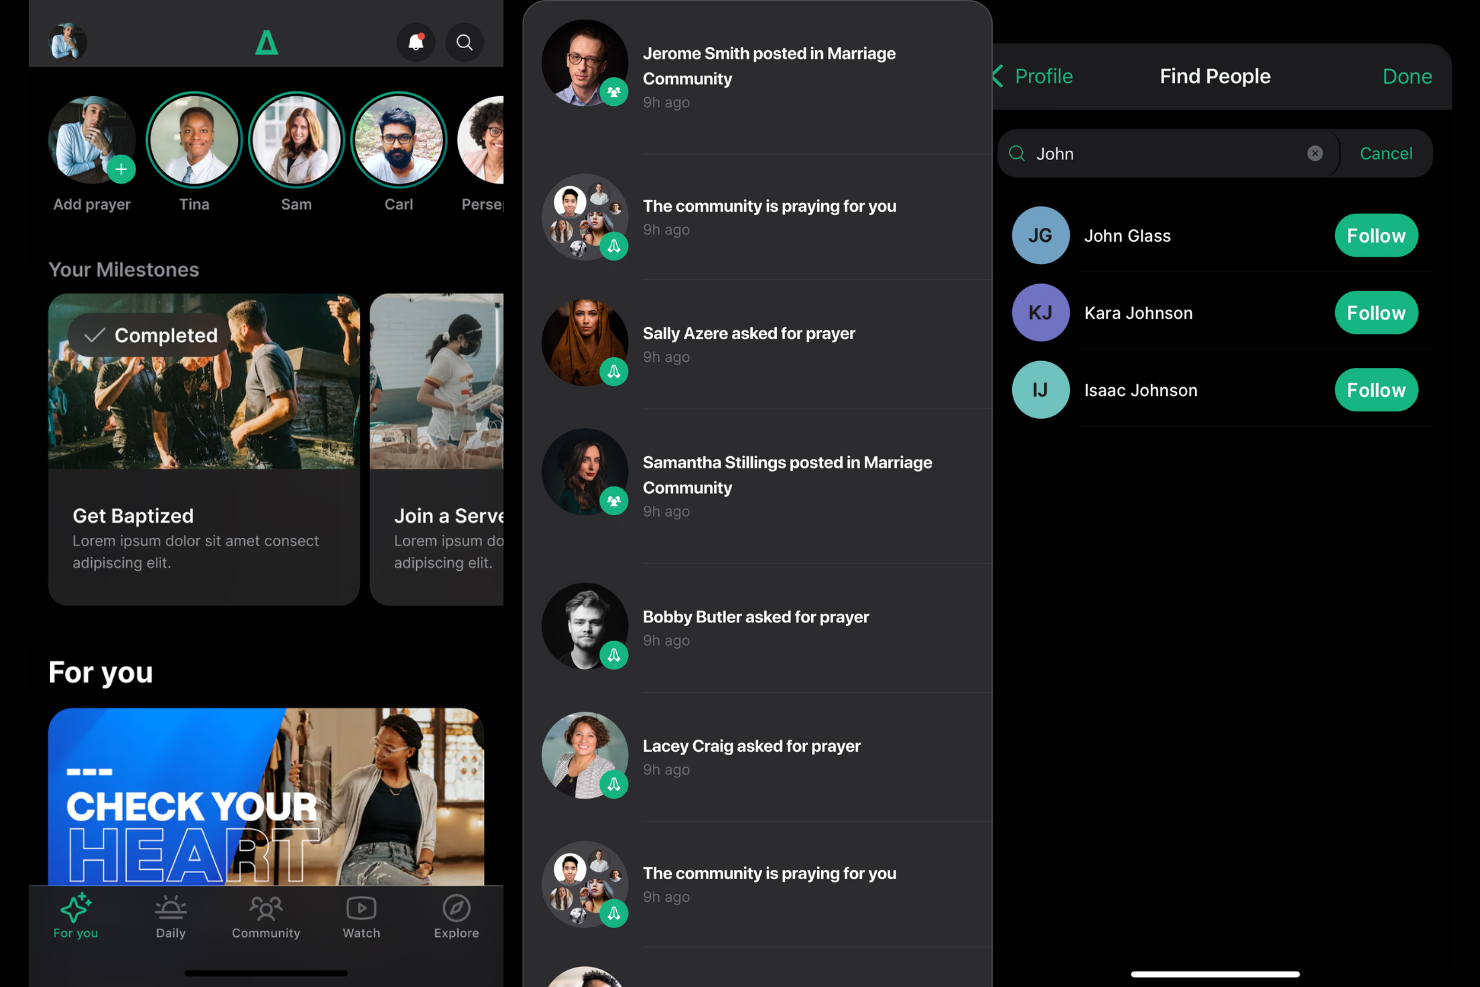1480x987 pixels.
Task: Open Lacey Craig asked for prayer notification
Action: coord(757,757)
